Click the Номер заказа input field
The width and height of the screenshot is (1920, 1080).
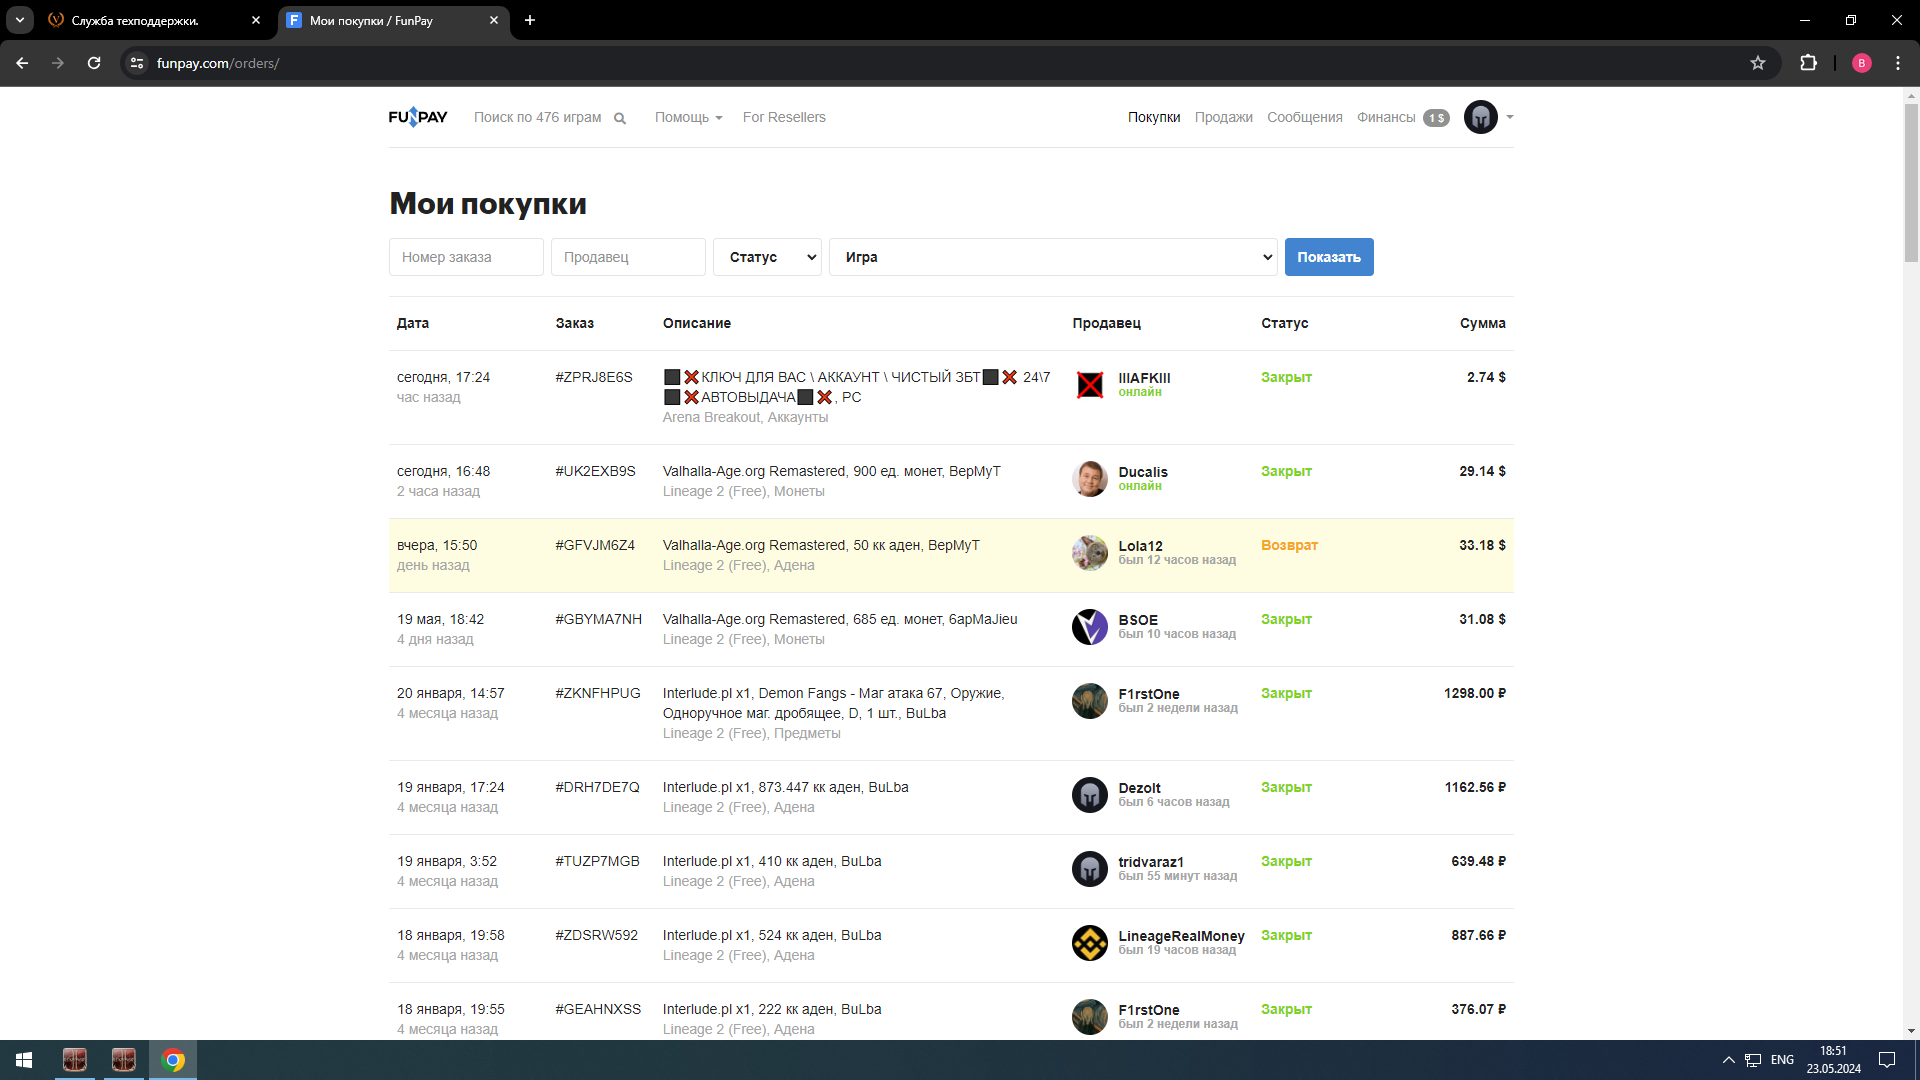click(x=466, y=257)
